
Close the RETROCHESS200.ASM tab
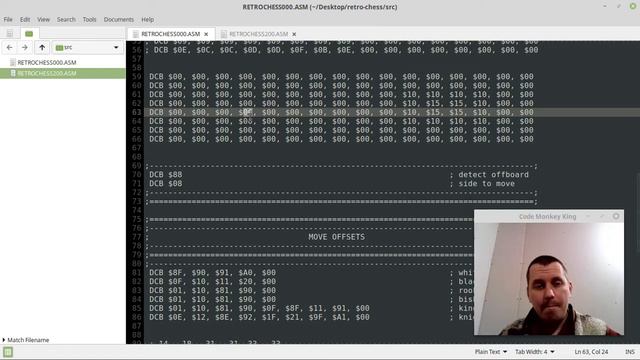click(294, 34)
